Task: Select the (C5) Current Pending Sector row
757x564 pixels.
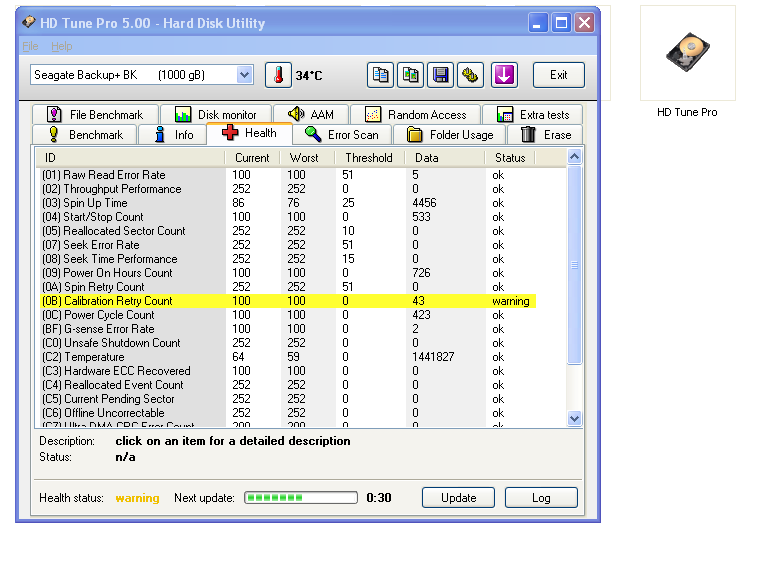Action: click(x=288, y=399)
